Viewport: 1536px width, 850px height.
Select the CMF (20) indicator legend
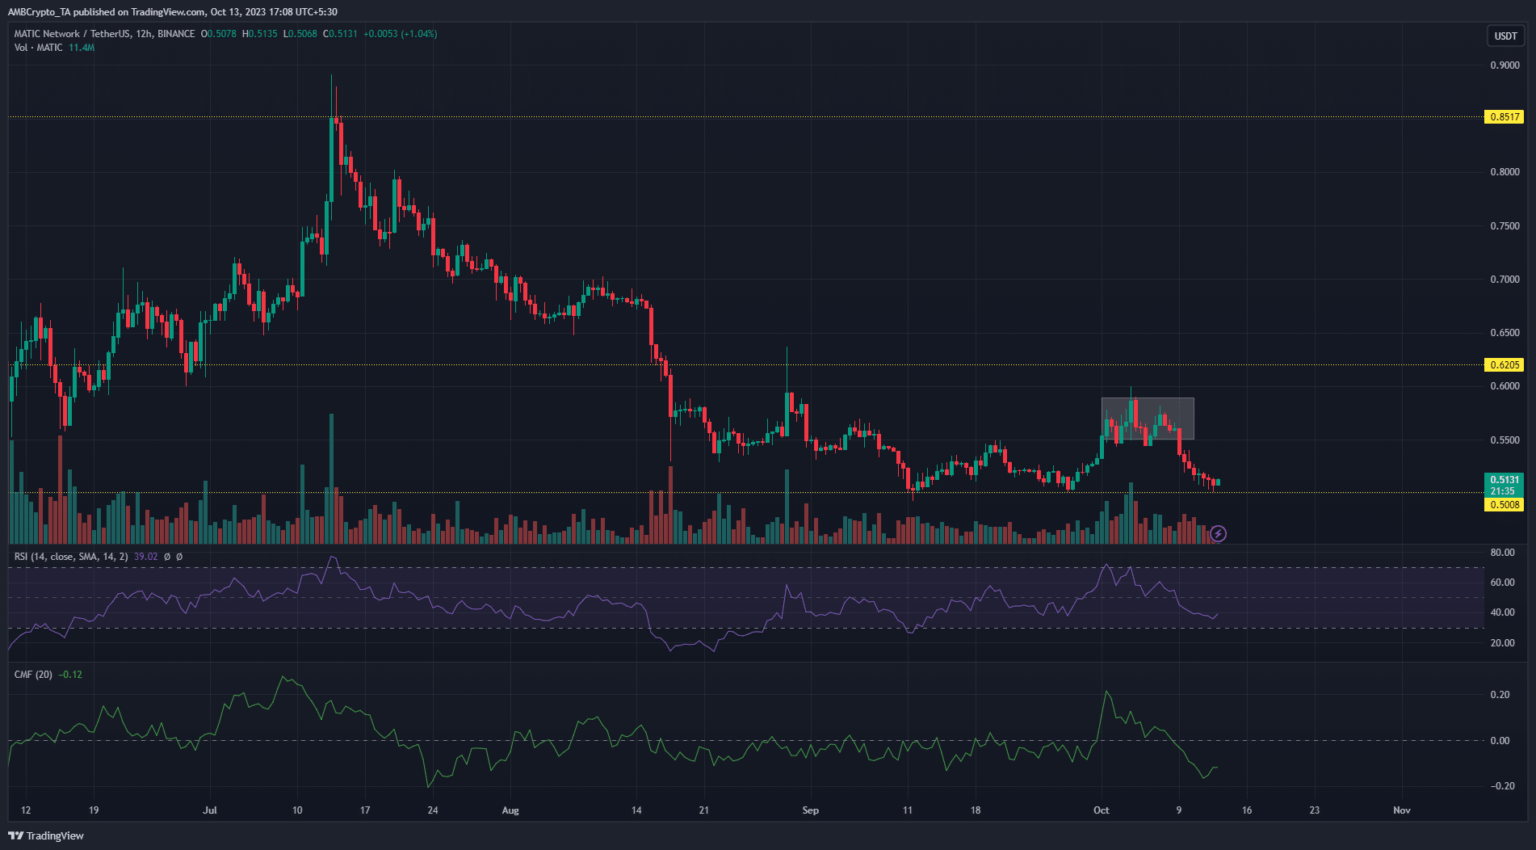33,675
